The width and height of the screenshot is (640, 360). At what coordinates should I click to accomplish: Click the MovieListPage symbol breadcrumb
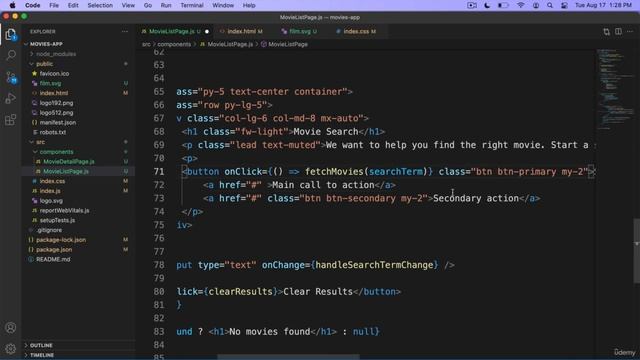click(284, 44)
